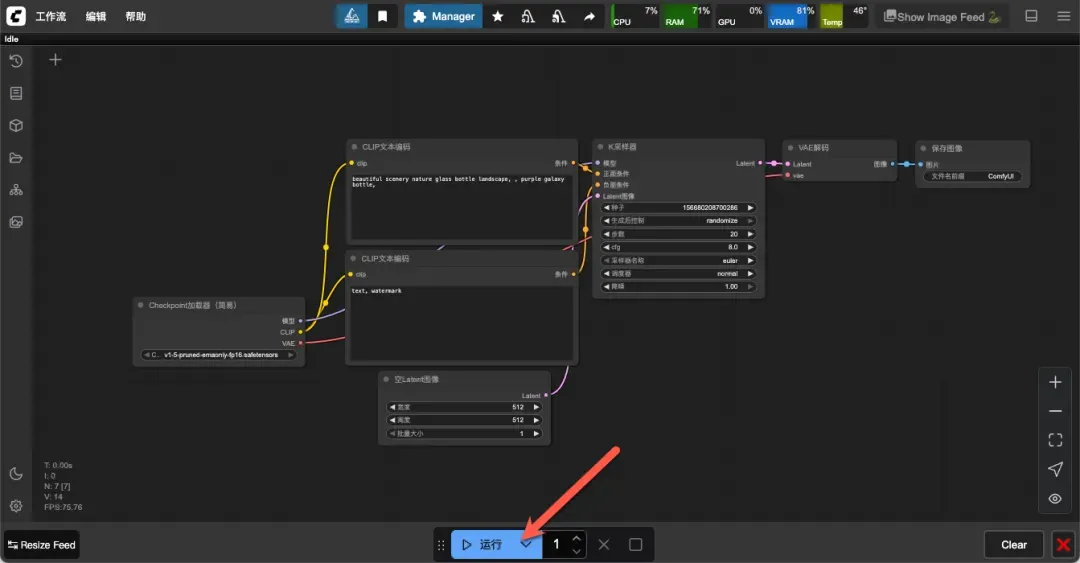The image size is (1080, 563).
Task: Click the paper plane navigation icon
Action: click(1055, 469)
